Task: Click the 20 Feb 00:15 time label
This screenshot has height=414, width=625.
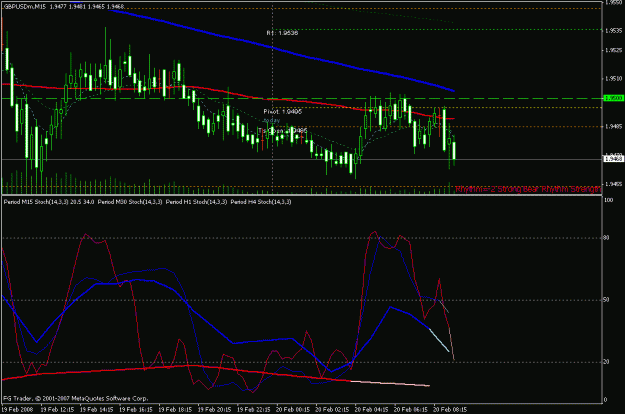Action: pyautogui.click(x=293, y=409)
